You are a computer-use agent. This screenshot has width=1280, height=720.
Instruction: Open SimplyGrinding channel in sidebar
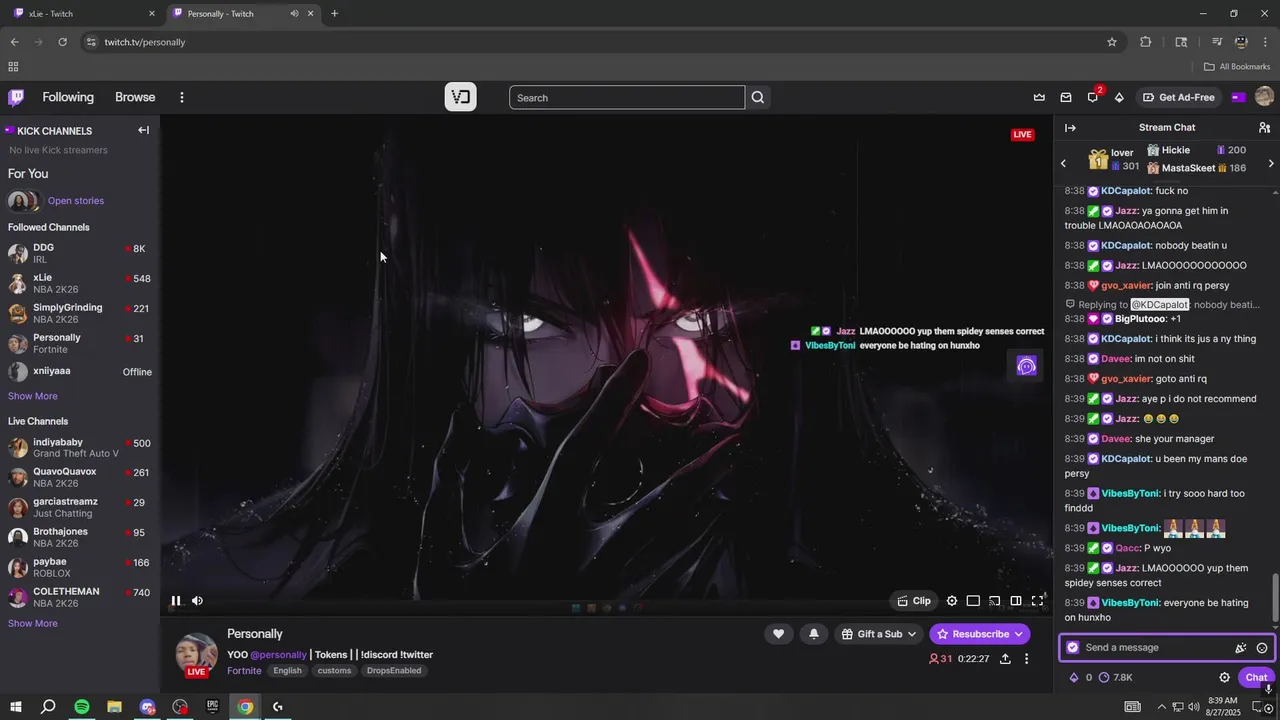[80, 313]
